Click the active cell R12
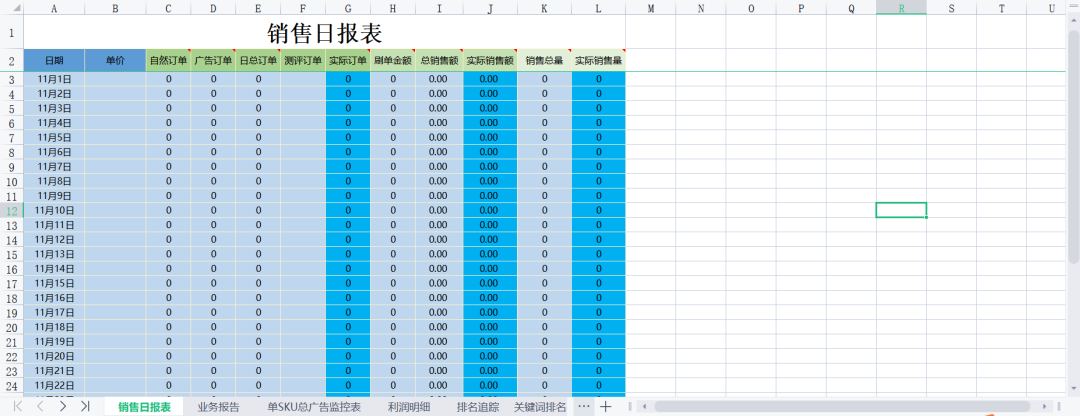 point(901,210)
